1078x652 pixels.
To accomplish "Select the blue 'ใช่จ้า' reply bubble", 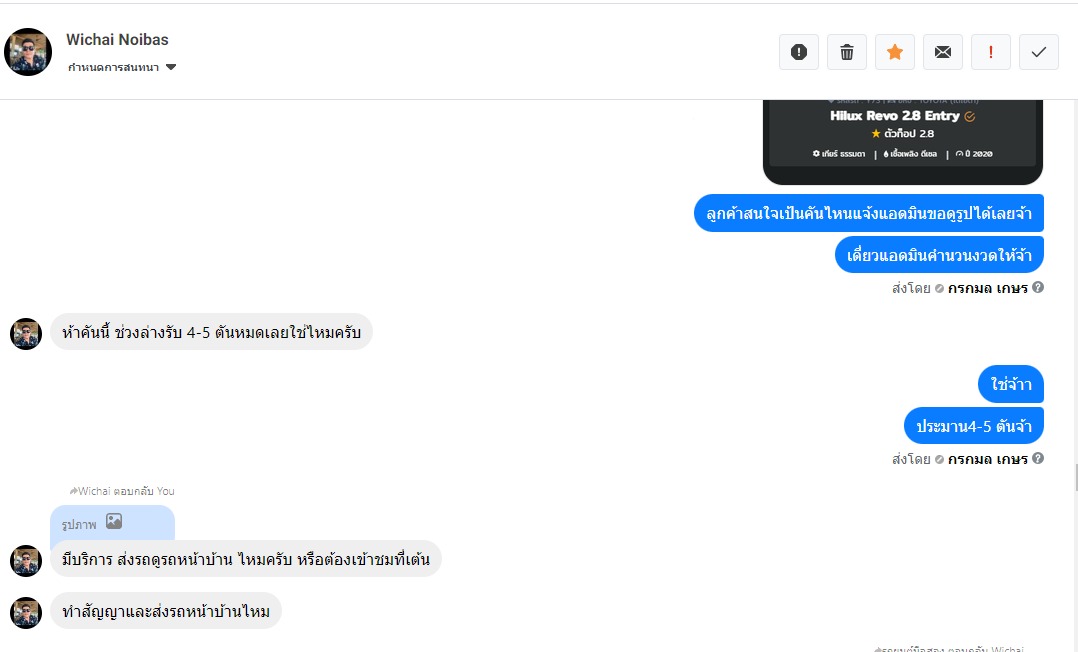I will 1011,384.
